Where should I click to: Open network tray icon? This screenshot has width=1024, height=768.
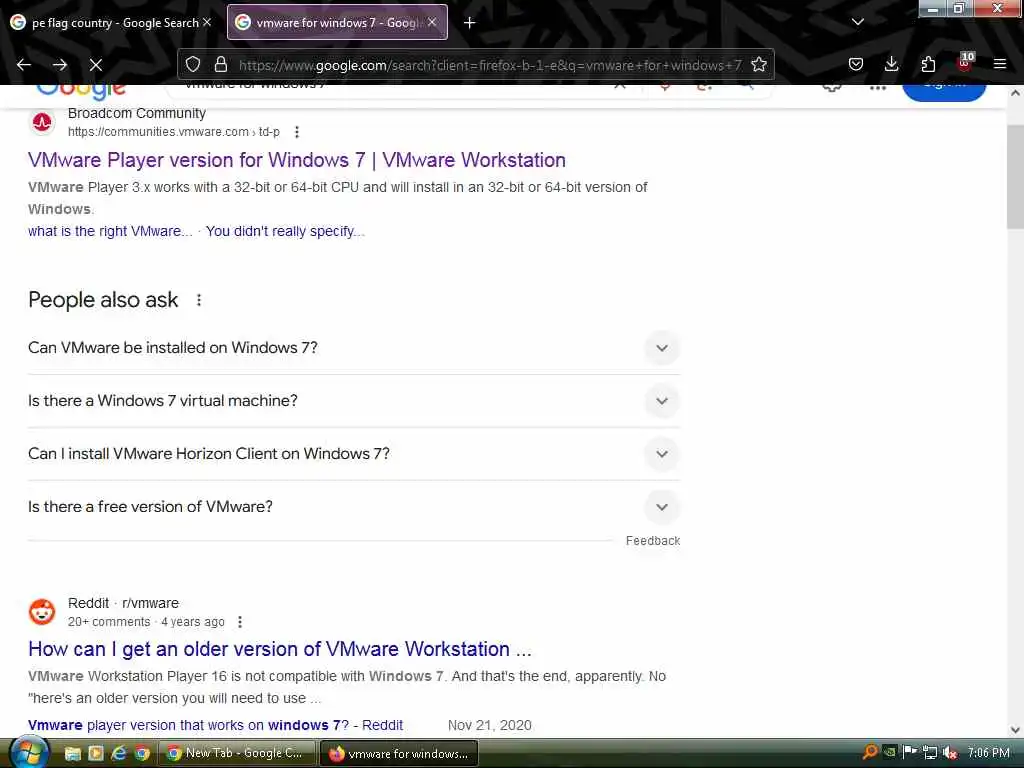(x=930, y=753)
